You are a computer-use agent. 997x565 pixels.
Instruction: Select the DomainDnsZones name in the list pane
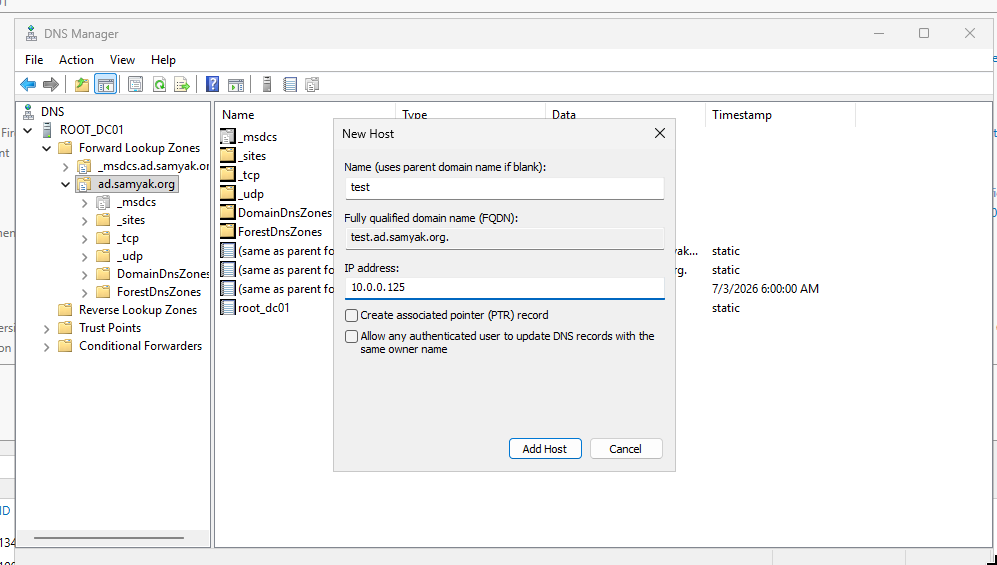point(285,213)
